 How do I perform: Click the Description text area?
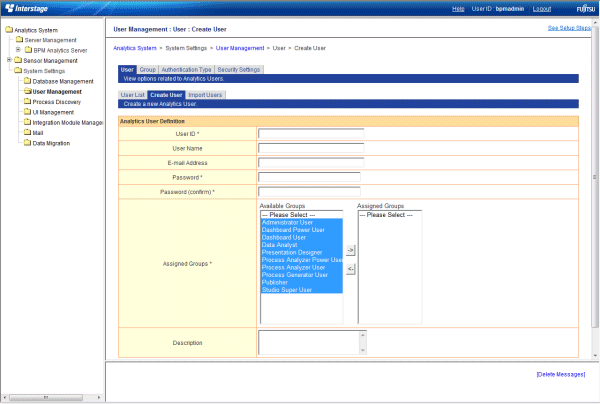pyautogui.click(x=309, y=342)
